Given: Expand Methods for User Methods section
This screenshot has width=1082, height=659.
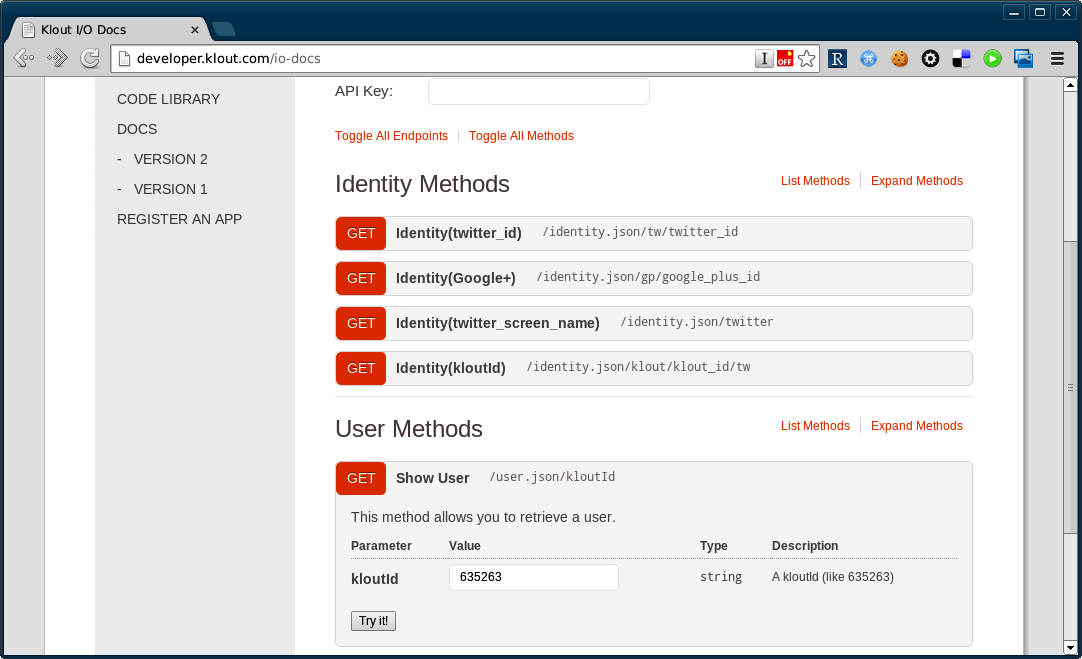Looking at the screenshot, I should (x=916, y=426).
